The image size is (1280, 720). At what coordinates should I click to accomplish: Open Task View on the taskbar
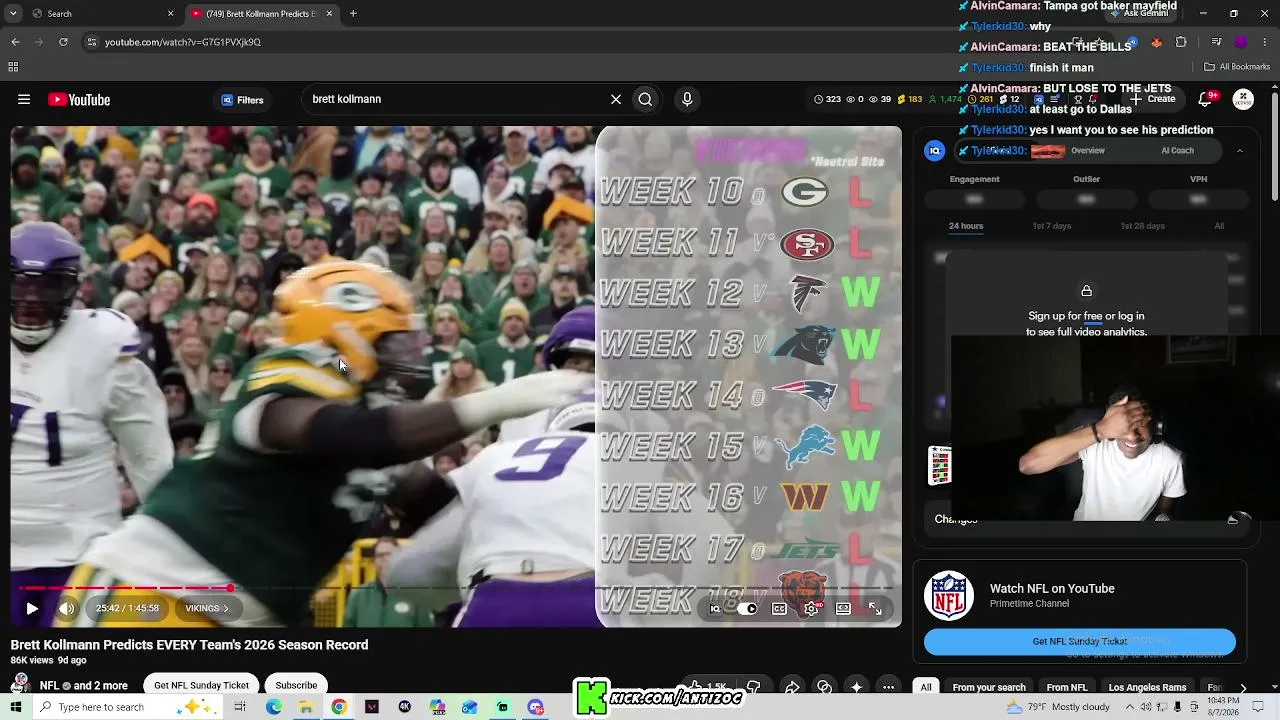coord(240,707)
